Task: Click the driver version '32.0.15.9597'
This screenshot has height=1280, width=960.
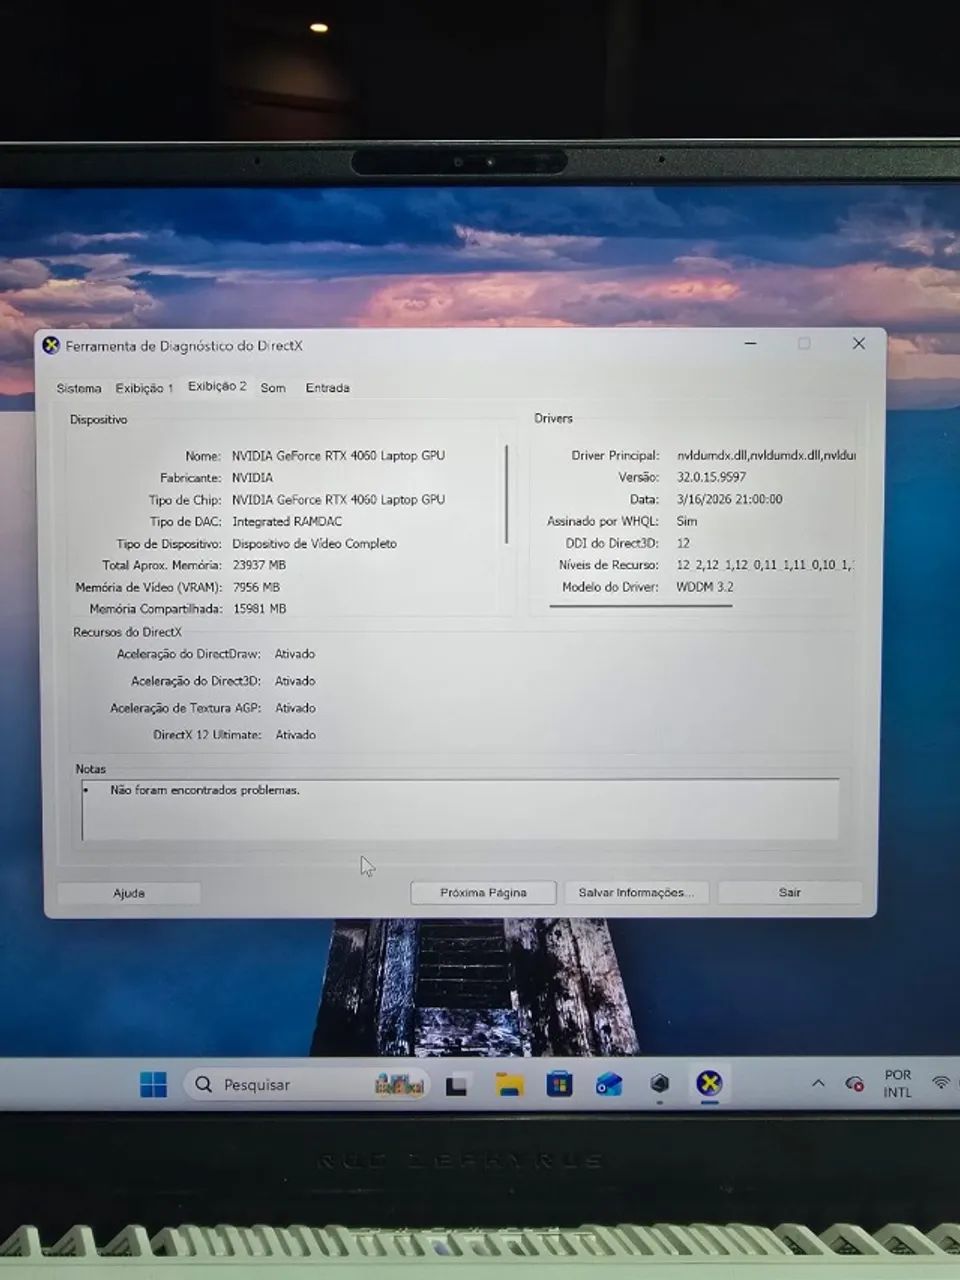Action: point(711,478)
